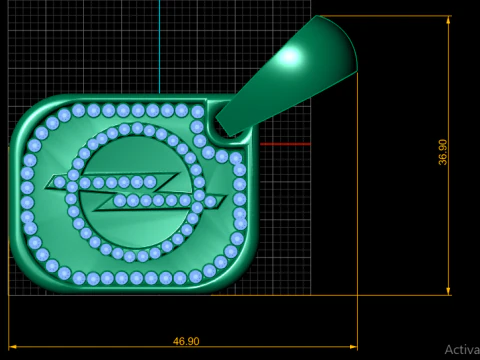Select the 36.90 height dimension label
Image resolution: width=480 pixels, height=360 pixels.
point(443,152)
